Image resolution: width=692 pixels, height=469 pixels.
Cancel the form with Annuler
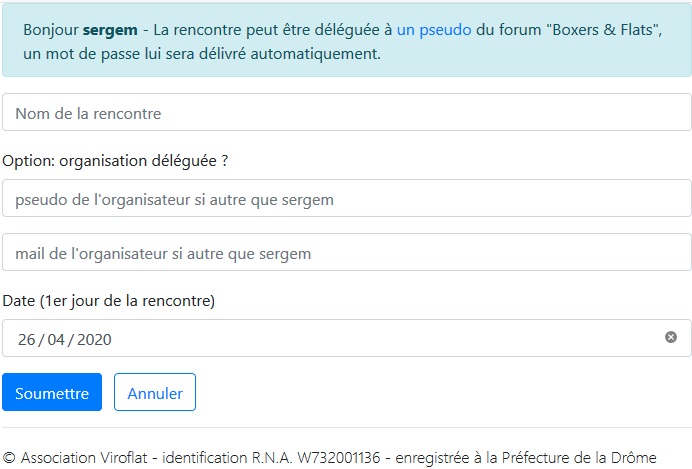[x=155, y=393]
